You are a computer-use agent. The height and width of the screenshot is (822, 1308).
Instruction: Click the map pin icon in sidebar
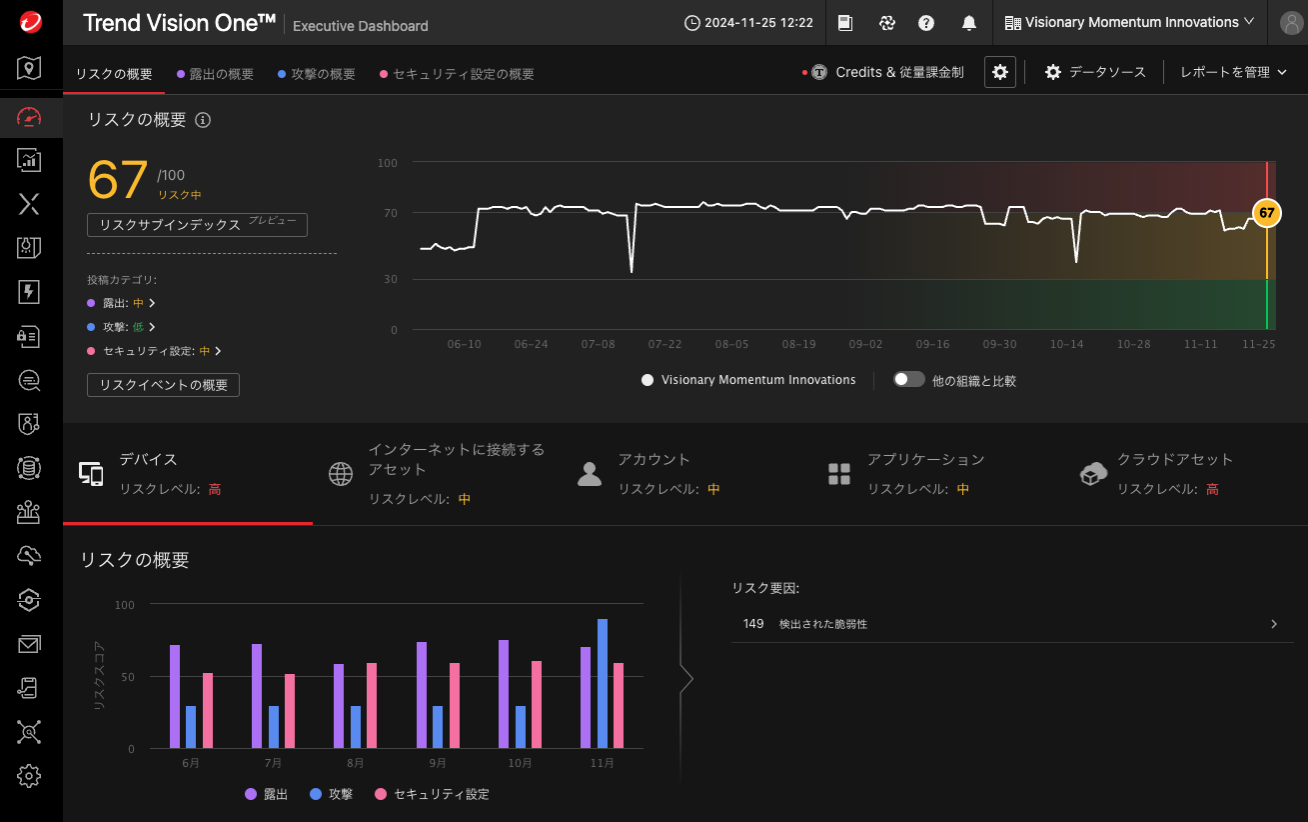point(29,68)
